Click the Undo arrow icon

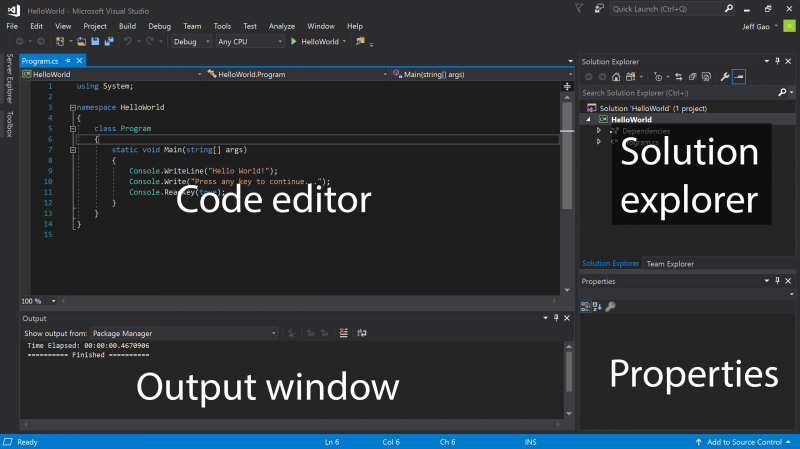pos(128,41)
